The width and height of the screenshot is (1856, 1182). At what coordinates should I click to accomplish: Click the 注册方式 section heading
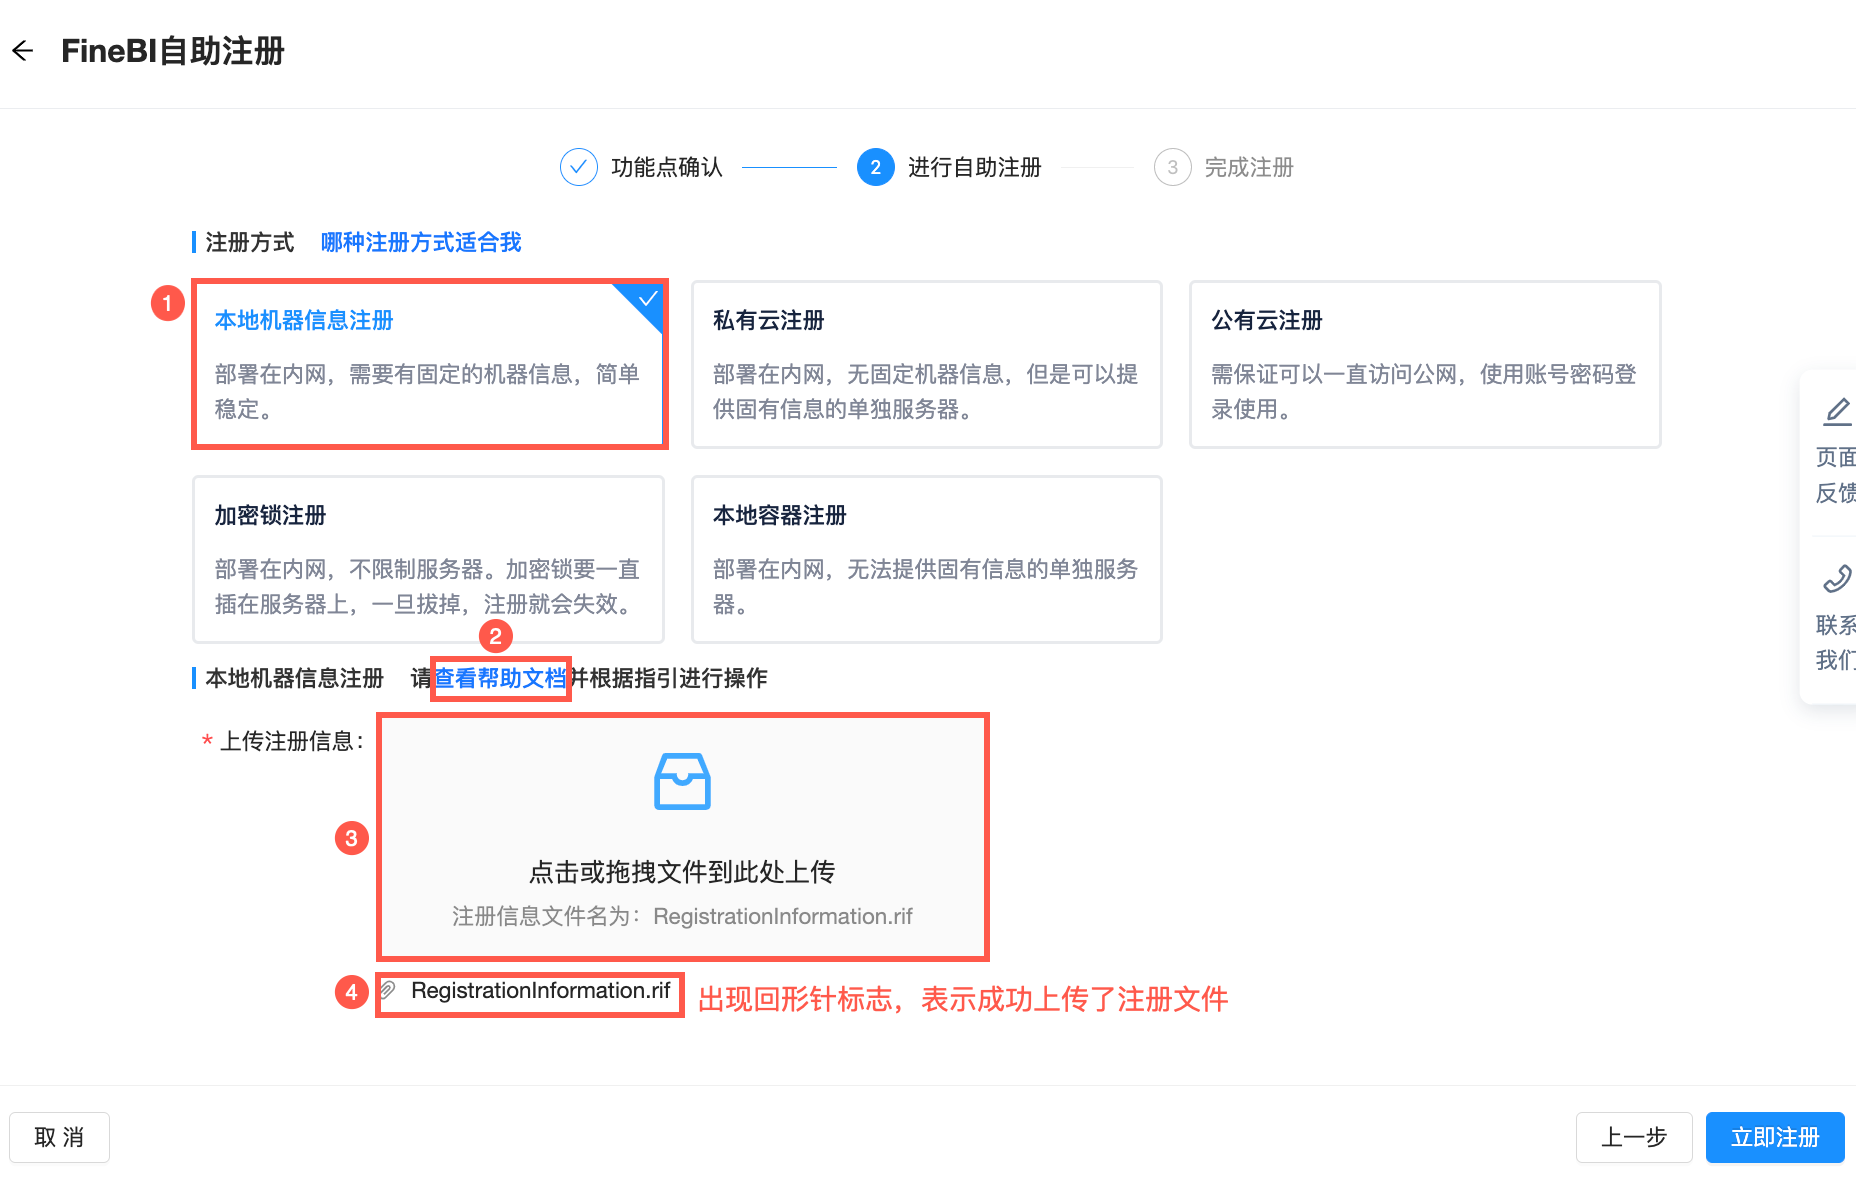(x=250, y=242)
